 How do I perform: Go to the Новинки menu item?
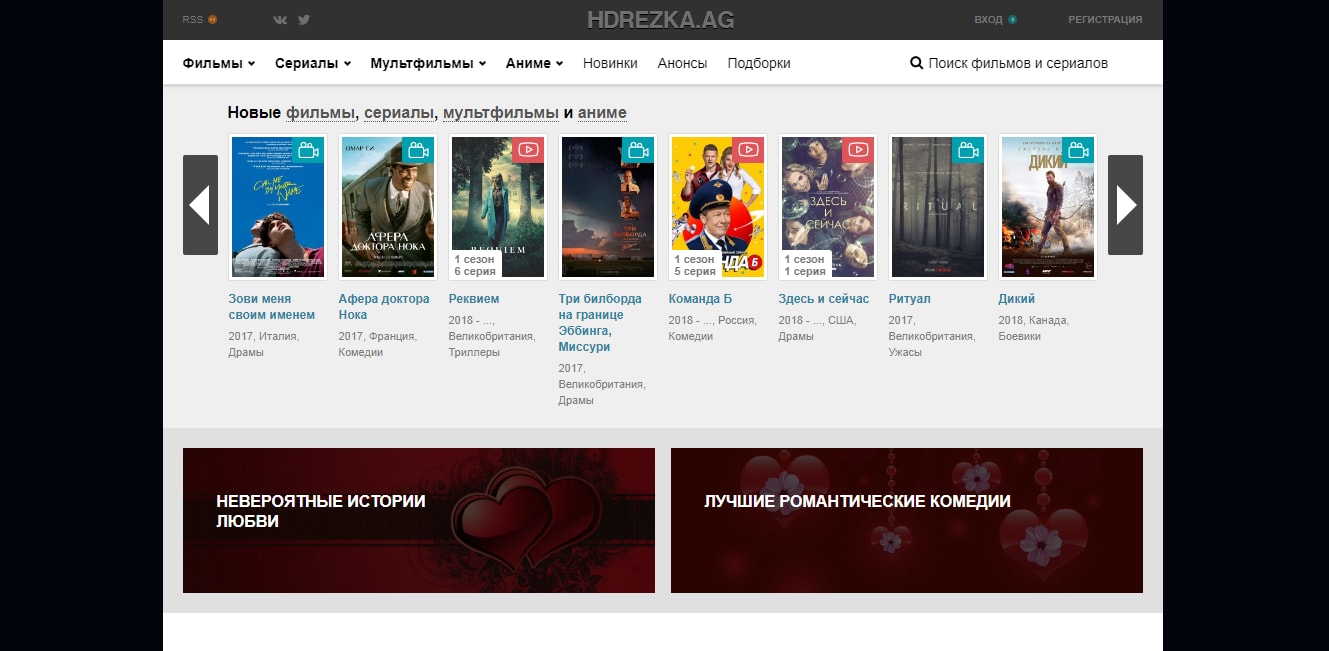(x=610, y=63)
